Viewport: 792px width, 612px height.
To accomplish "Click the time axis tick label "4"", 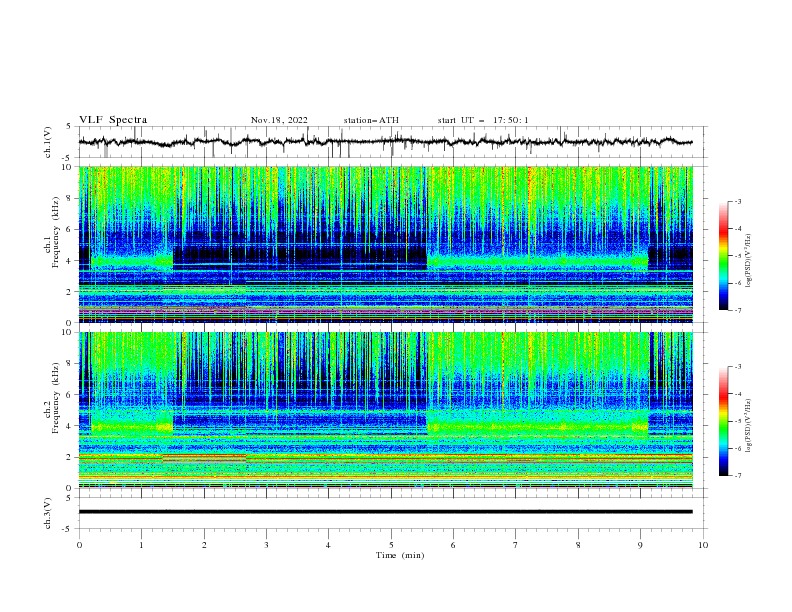I will coord(328,545).
